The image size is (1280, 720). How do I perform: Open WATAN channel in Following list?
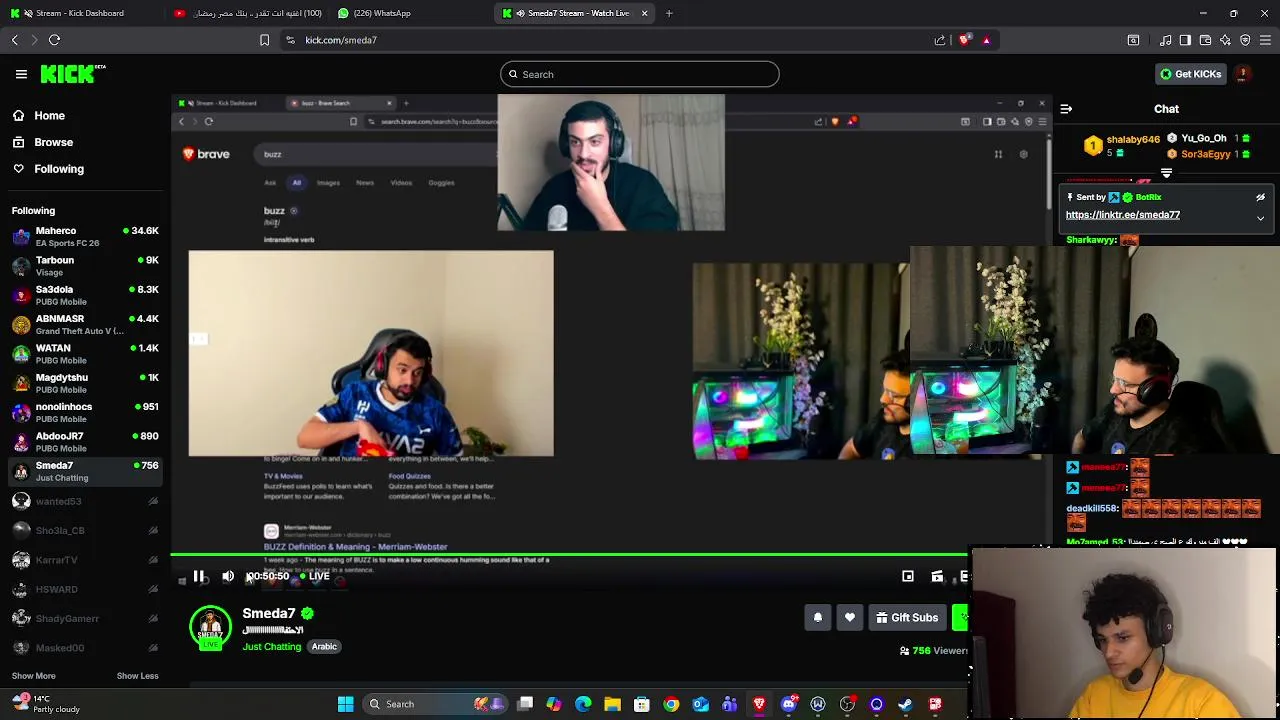(85, 354)
